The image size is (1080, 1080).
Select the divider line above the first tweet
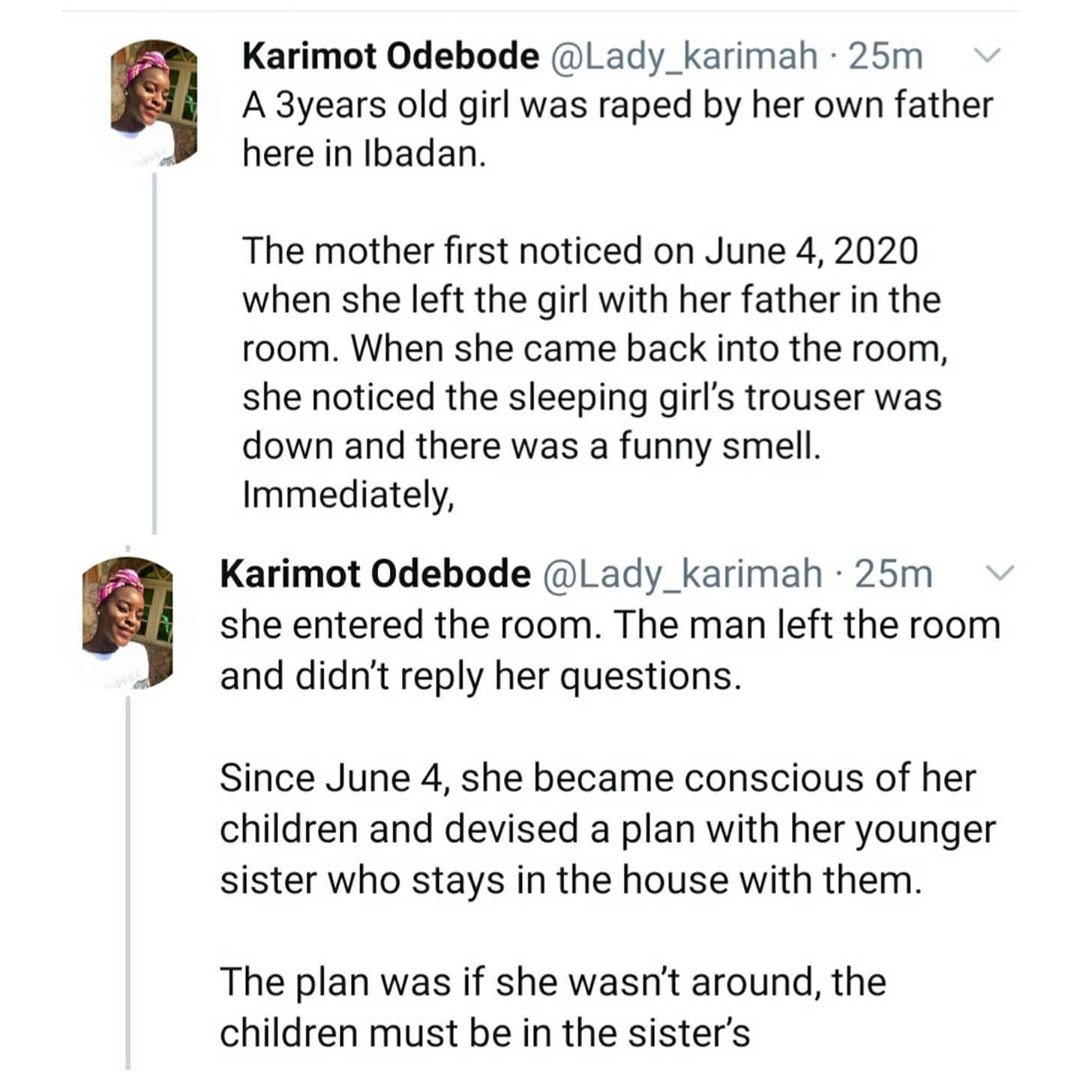click(540, 11)
